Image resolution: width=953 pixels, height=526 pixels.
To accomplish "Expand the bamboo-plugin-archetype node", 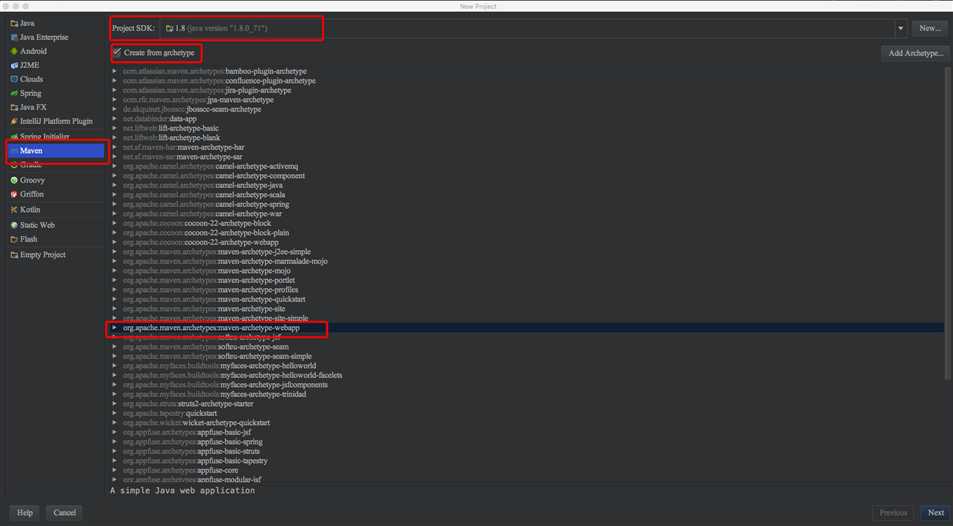I will (x=114, y=71).
